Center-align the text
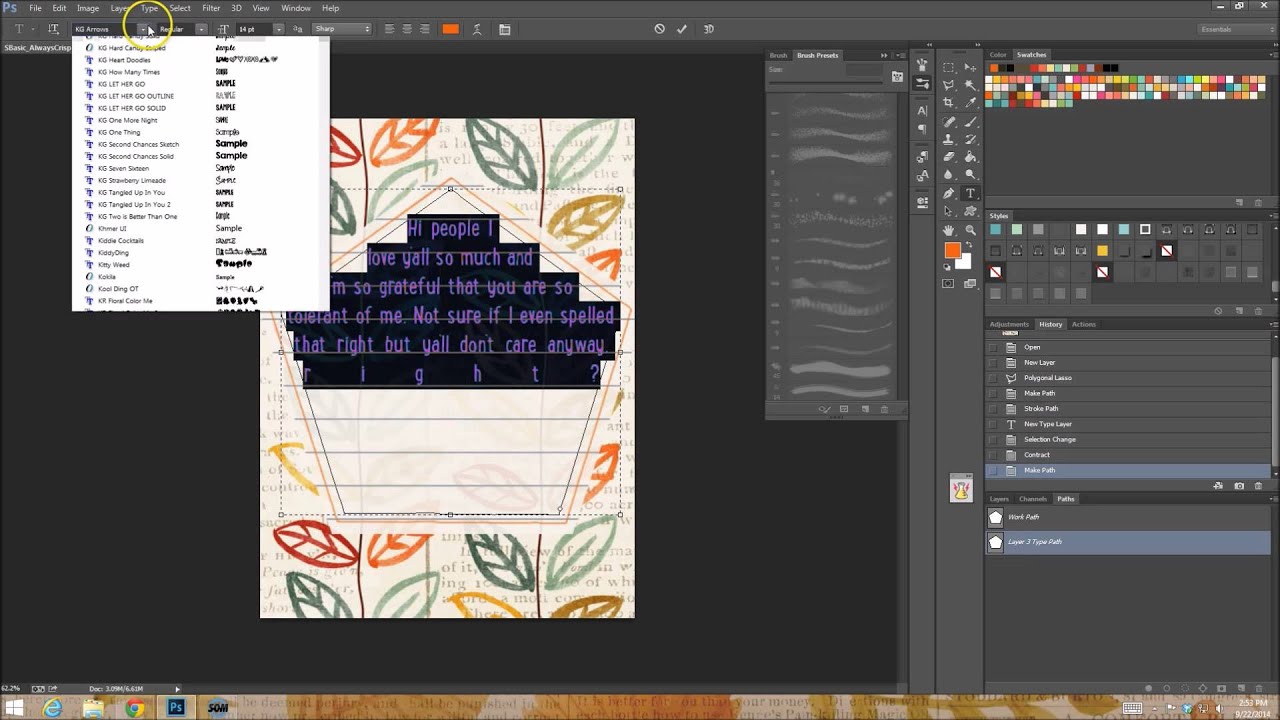 pos(407,29)
